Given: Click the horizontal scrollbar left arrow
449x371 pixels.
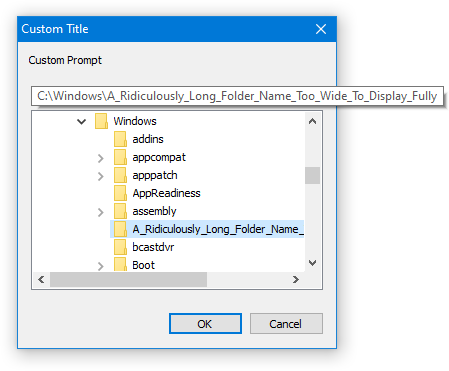Looking at the screenshot, I should click(x=41, y=279).
